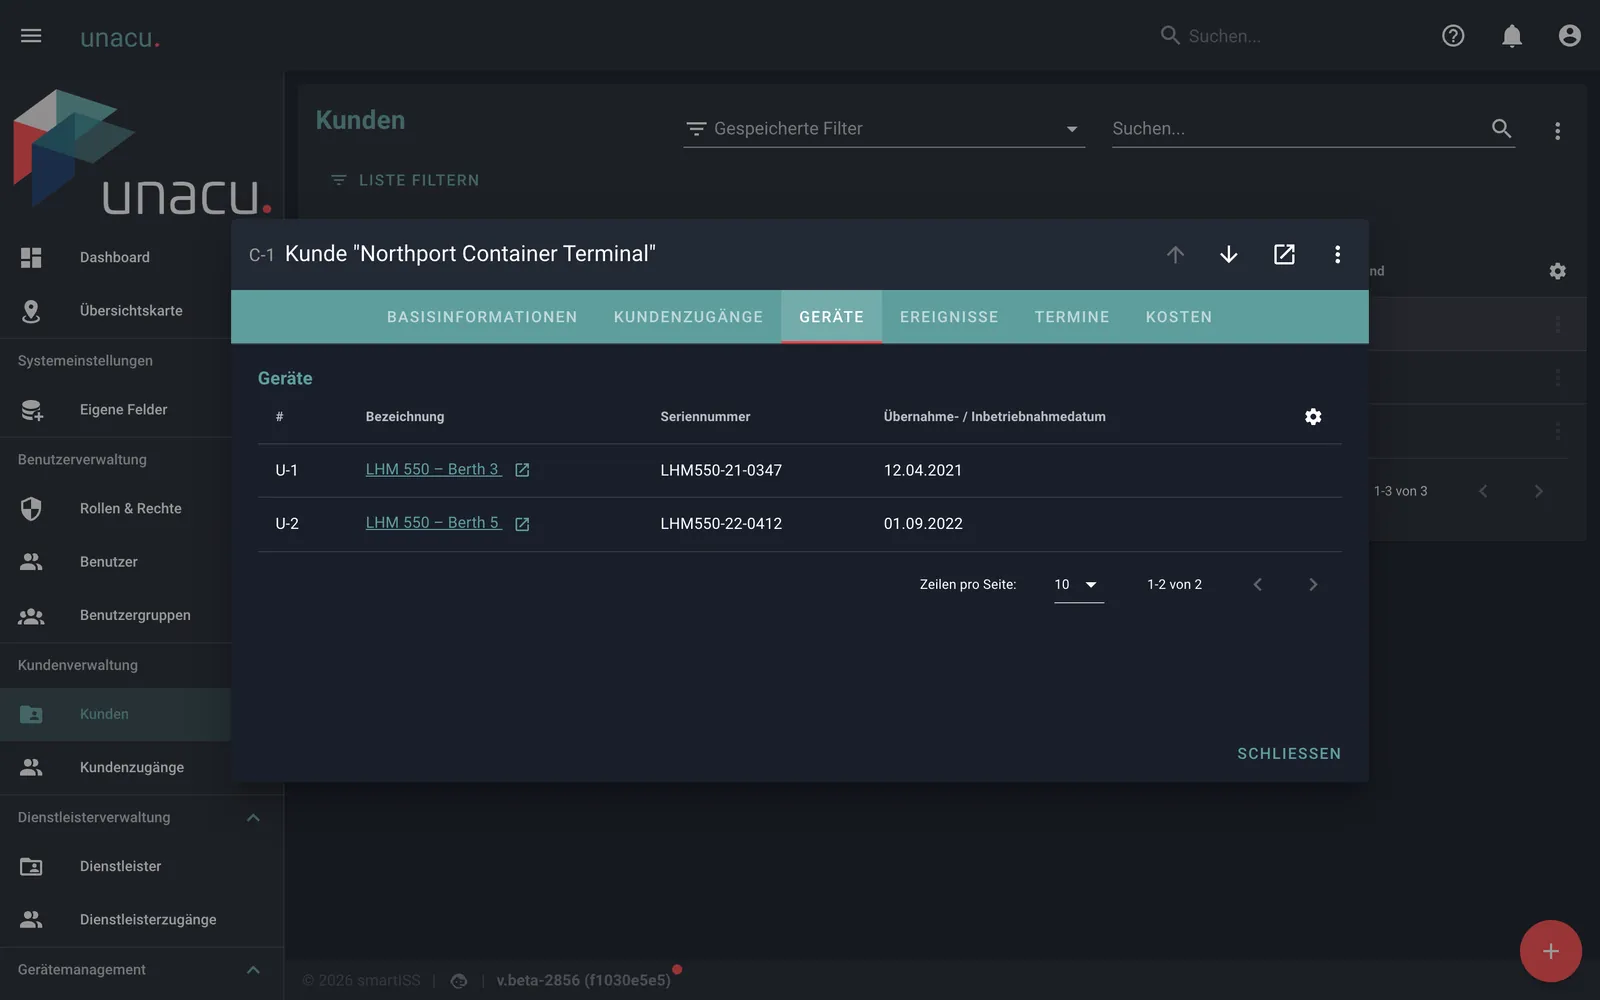The image size is (1600, 1000).
Task: Open background Kunden list settings gear
Action: pyautogui.click(x=1557, y=271)
